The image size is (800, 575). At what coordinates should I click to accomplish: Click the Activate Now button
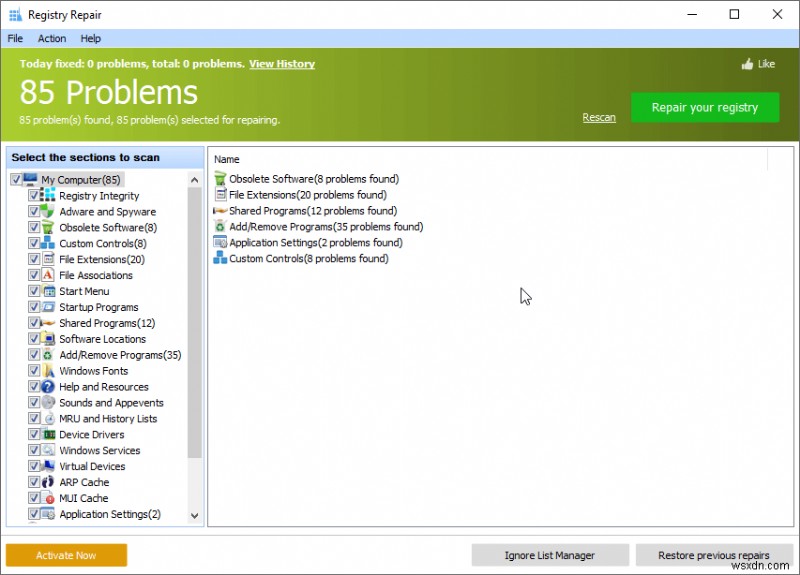[x=66, y=555]
